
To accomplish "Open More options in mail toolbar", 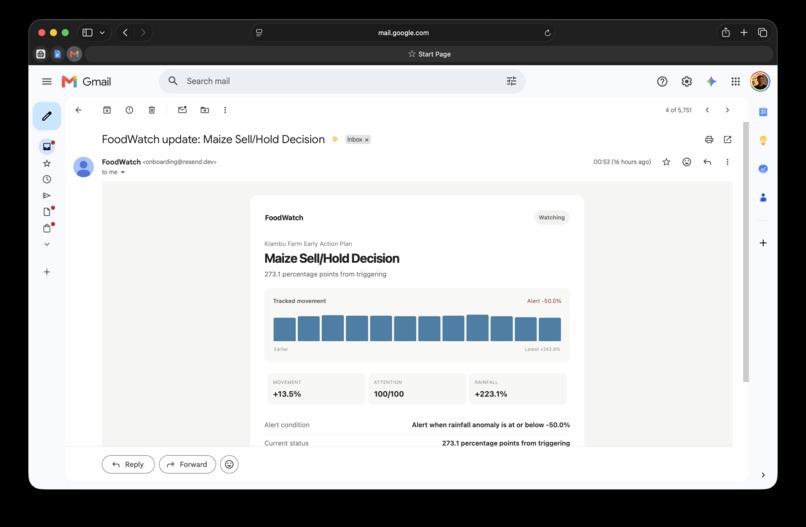I will (225, 110).
